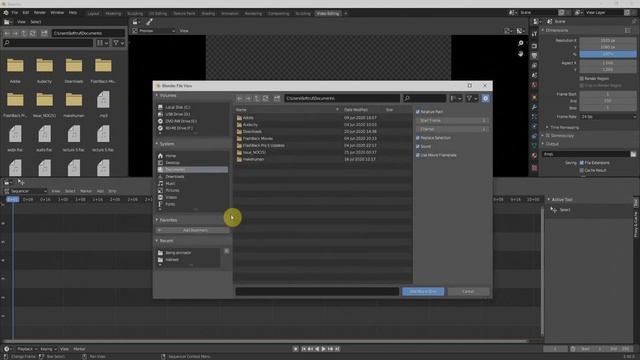Open the File menu

point(15,13)
